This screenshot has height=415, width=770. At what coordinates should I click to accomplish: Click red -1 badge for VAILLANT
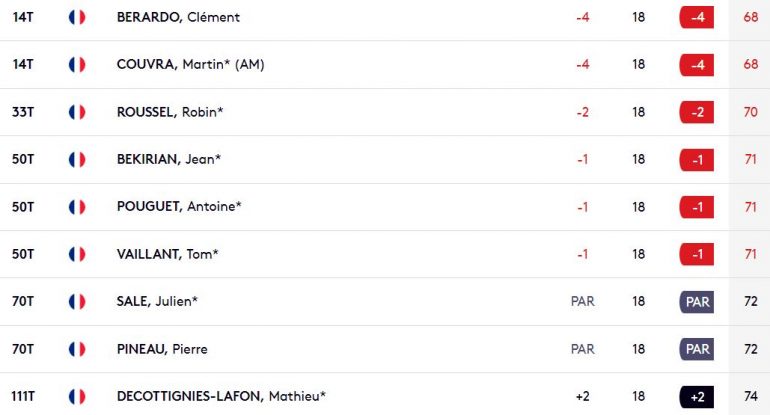[x=697, y=254]
